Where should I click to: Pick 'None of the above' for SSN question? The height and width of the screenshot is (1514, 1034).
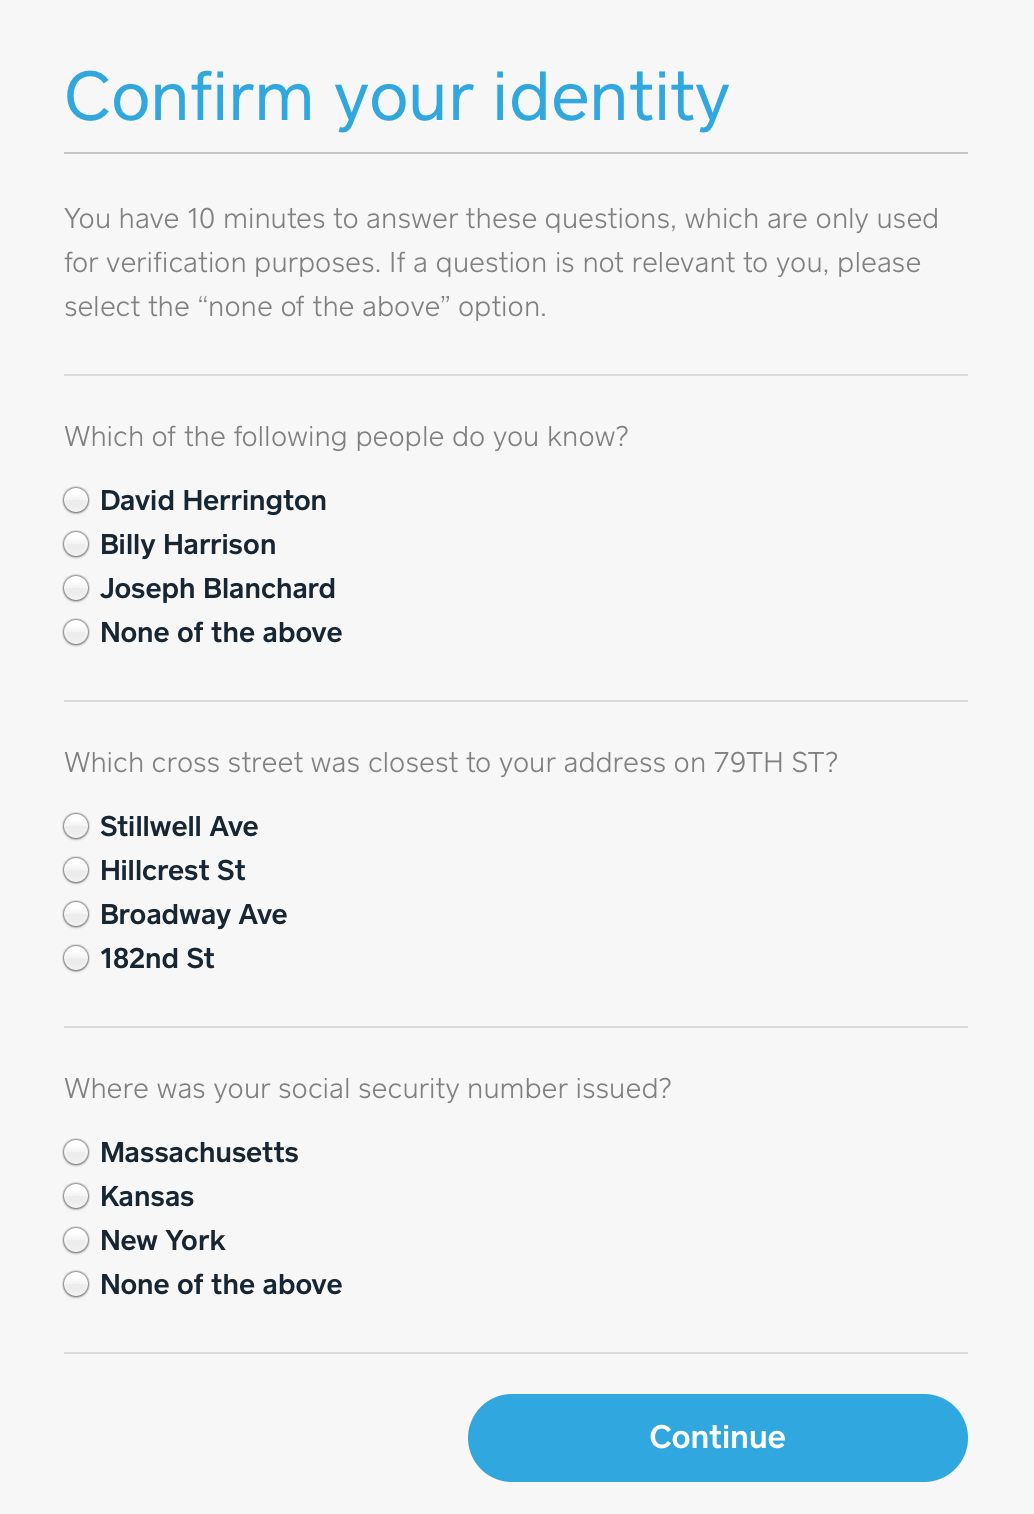pos(76,1284)
